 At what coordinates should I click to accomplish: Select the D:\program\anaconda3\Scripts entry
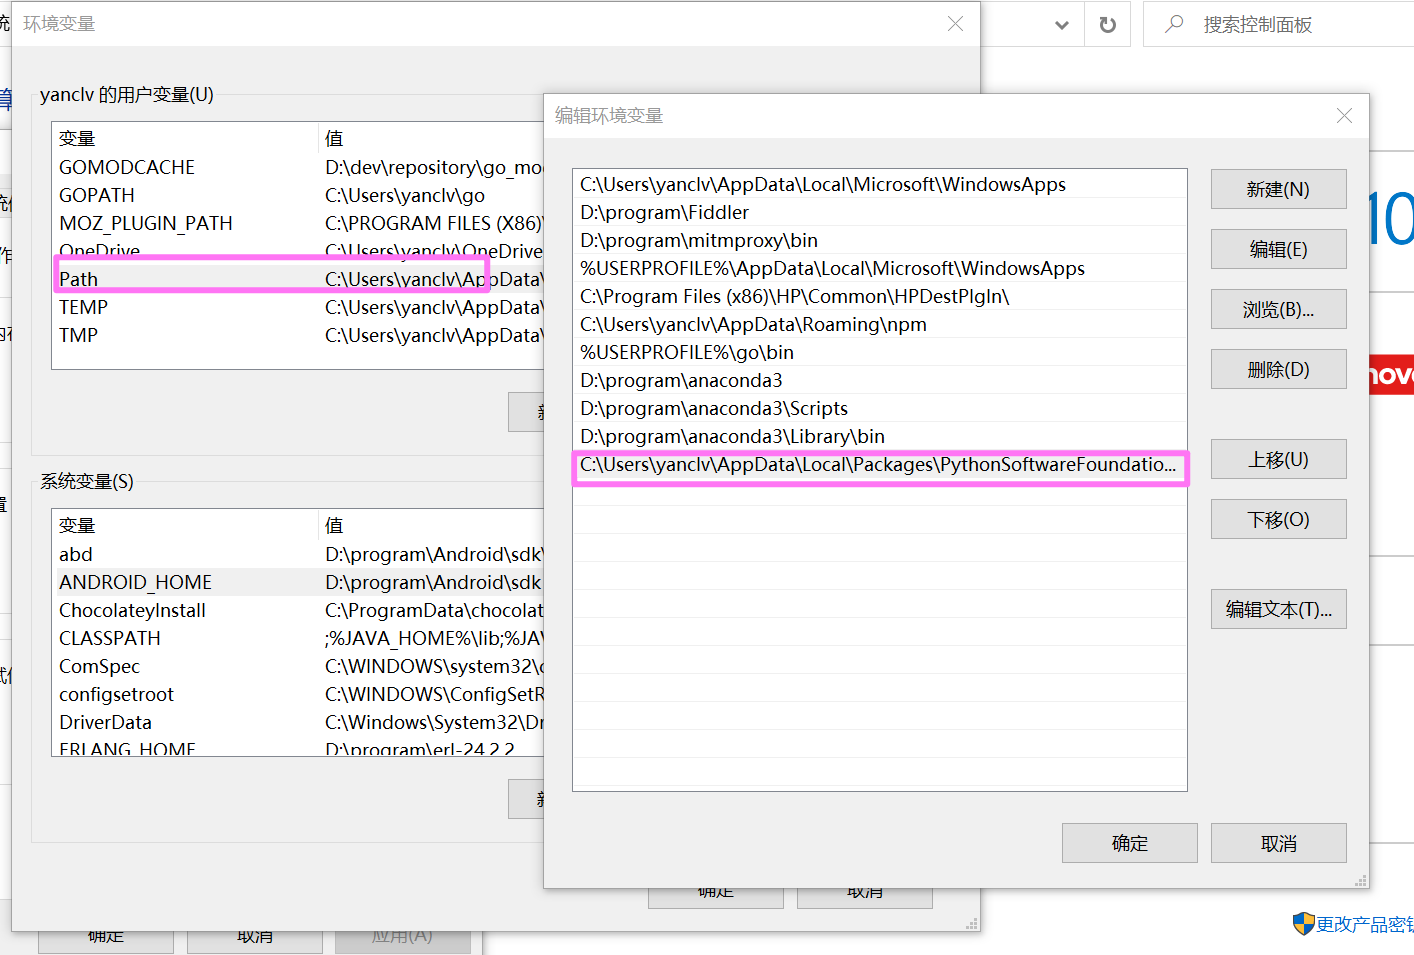pos(714,409)
